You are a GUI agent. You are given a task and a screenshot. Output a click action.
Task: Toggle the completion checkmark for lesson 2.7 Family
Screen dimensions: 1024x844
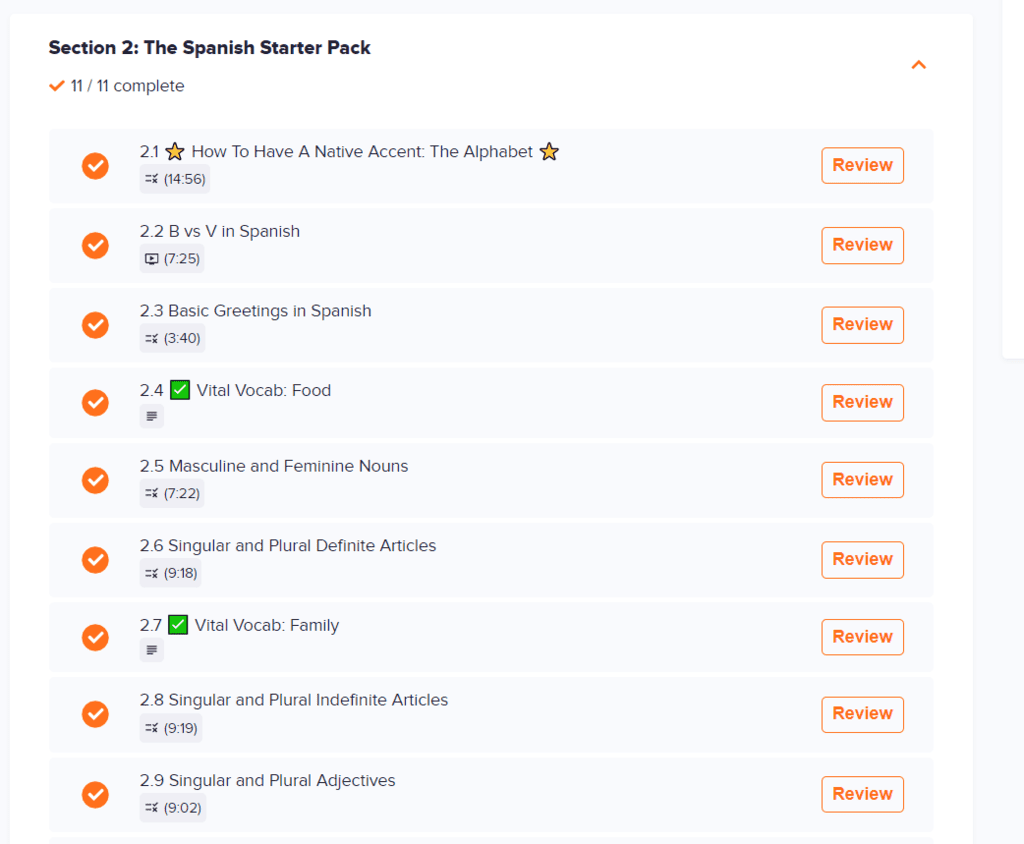click(x=95, y=637)
